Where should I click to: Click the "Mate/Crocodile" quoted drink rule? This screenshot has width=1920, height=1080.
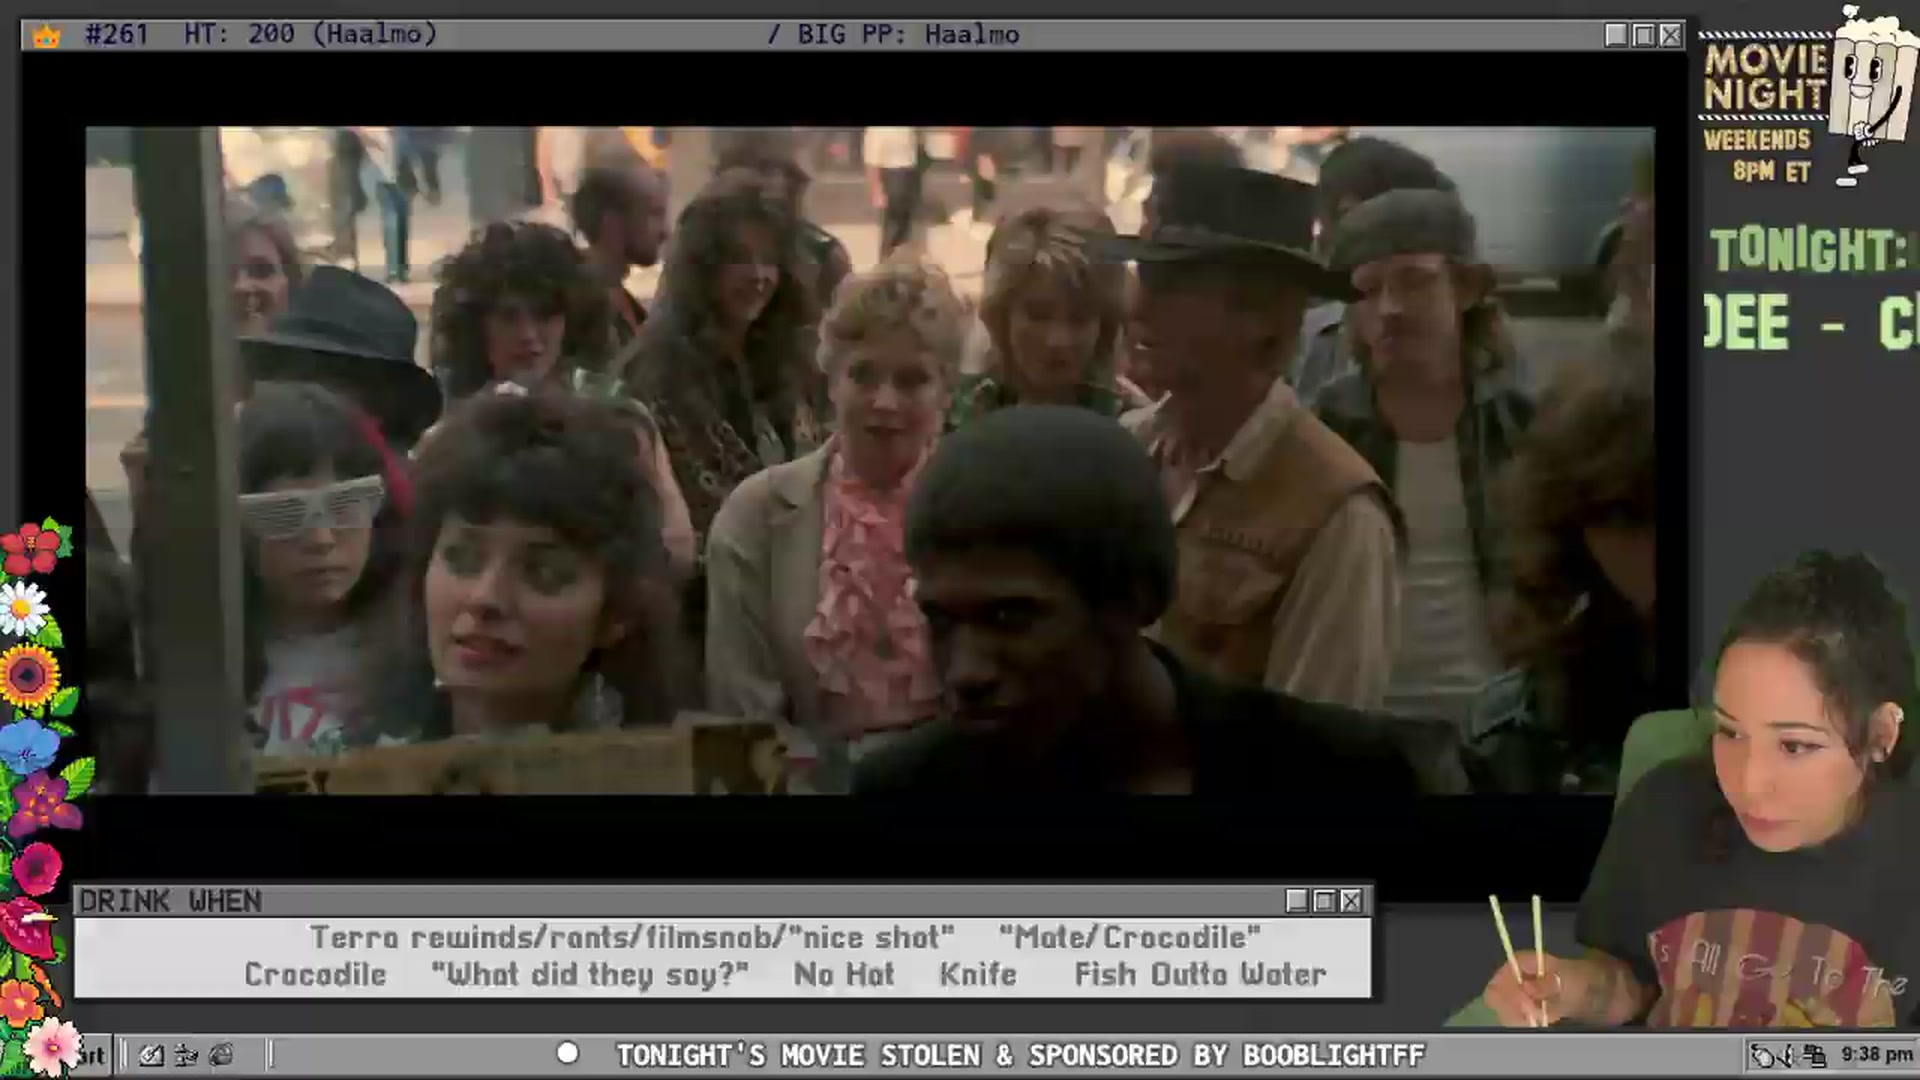pyautogui.click(x=1130, y=938)
